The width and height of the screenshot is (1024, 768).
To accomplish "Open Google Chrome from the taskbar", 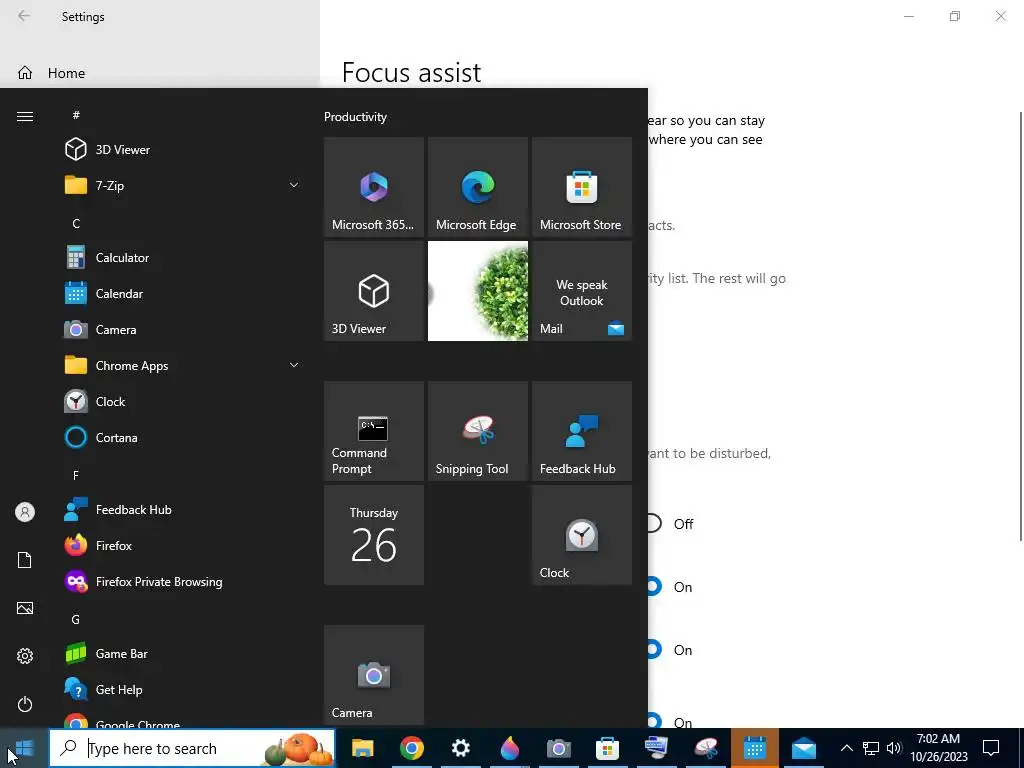I will tap(411, 748).
